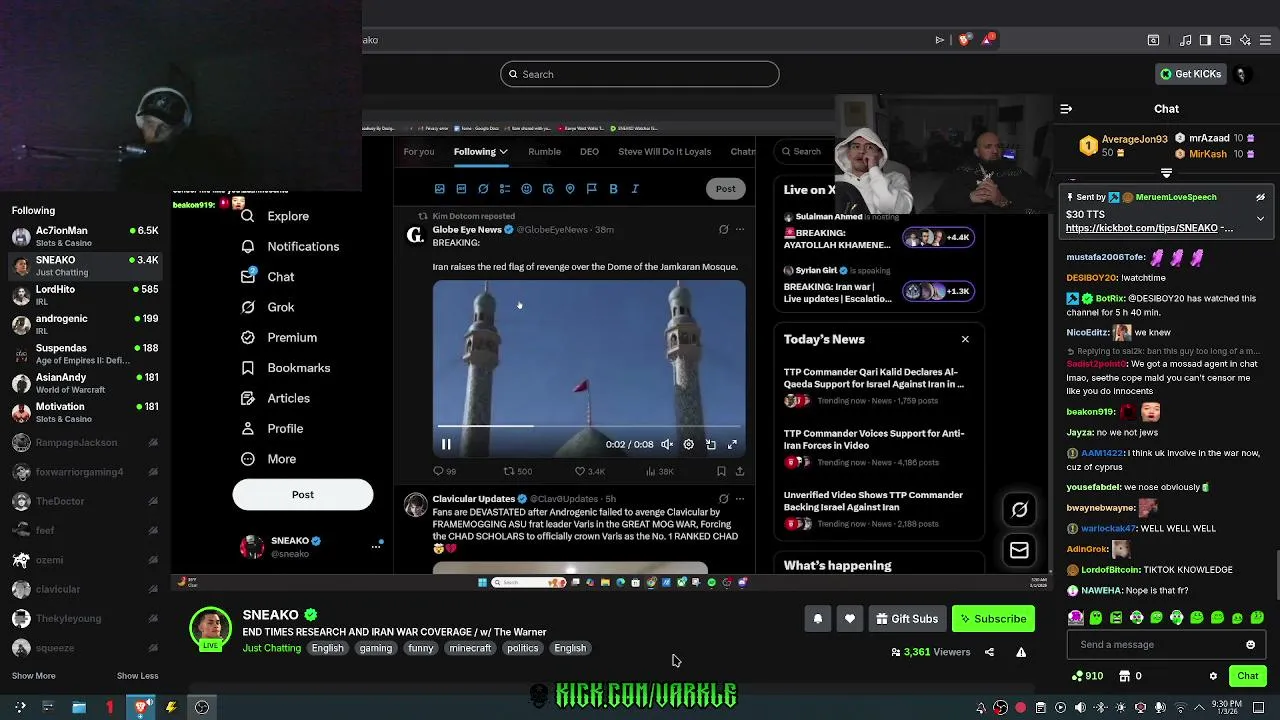Screen dimensions: 1280x720
Task: Open Brave Shields lion icon in the address bar
Action: [x=964, y=40]
